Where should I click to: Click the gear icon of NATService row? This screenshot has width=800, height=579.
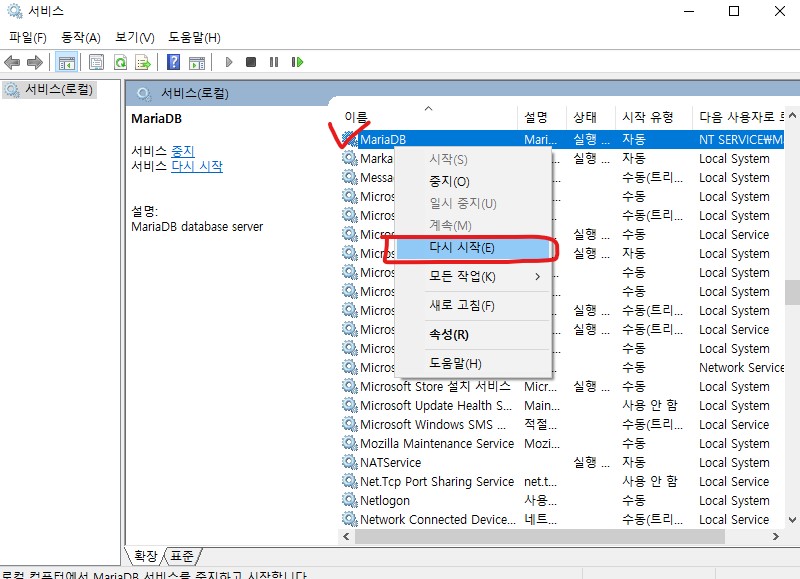[x=349, y=462]
